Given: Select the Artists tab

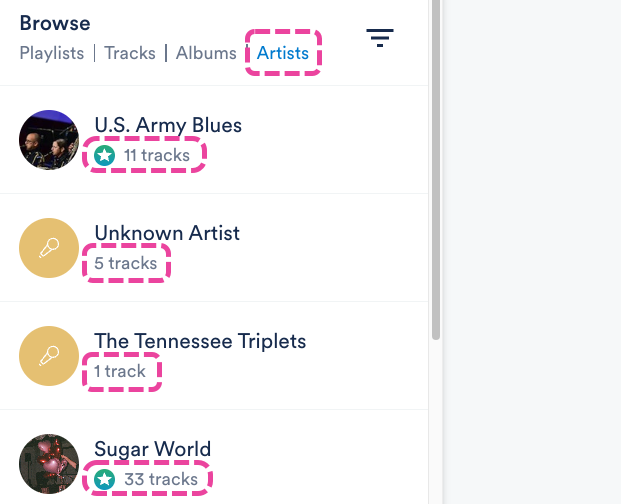Looking at the screenshot, I should (x=283, y=53).
